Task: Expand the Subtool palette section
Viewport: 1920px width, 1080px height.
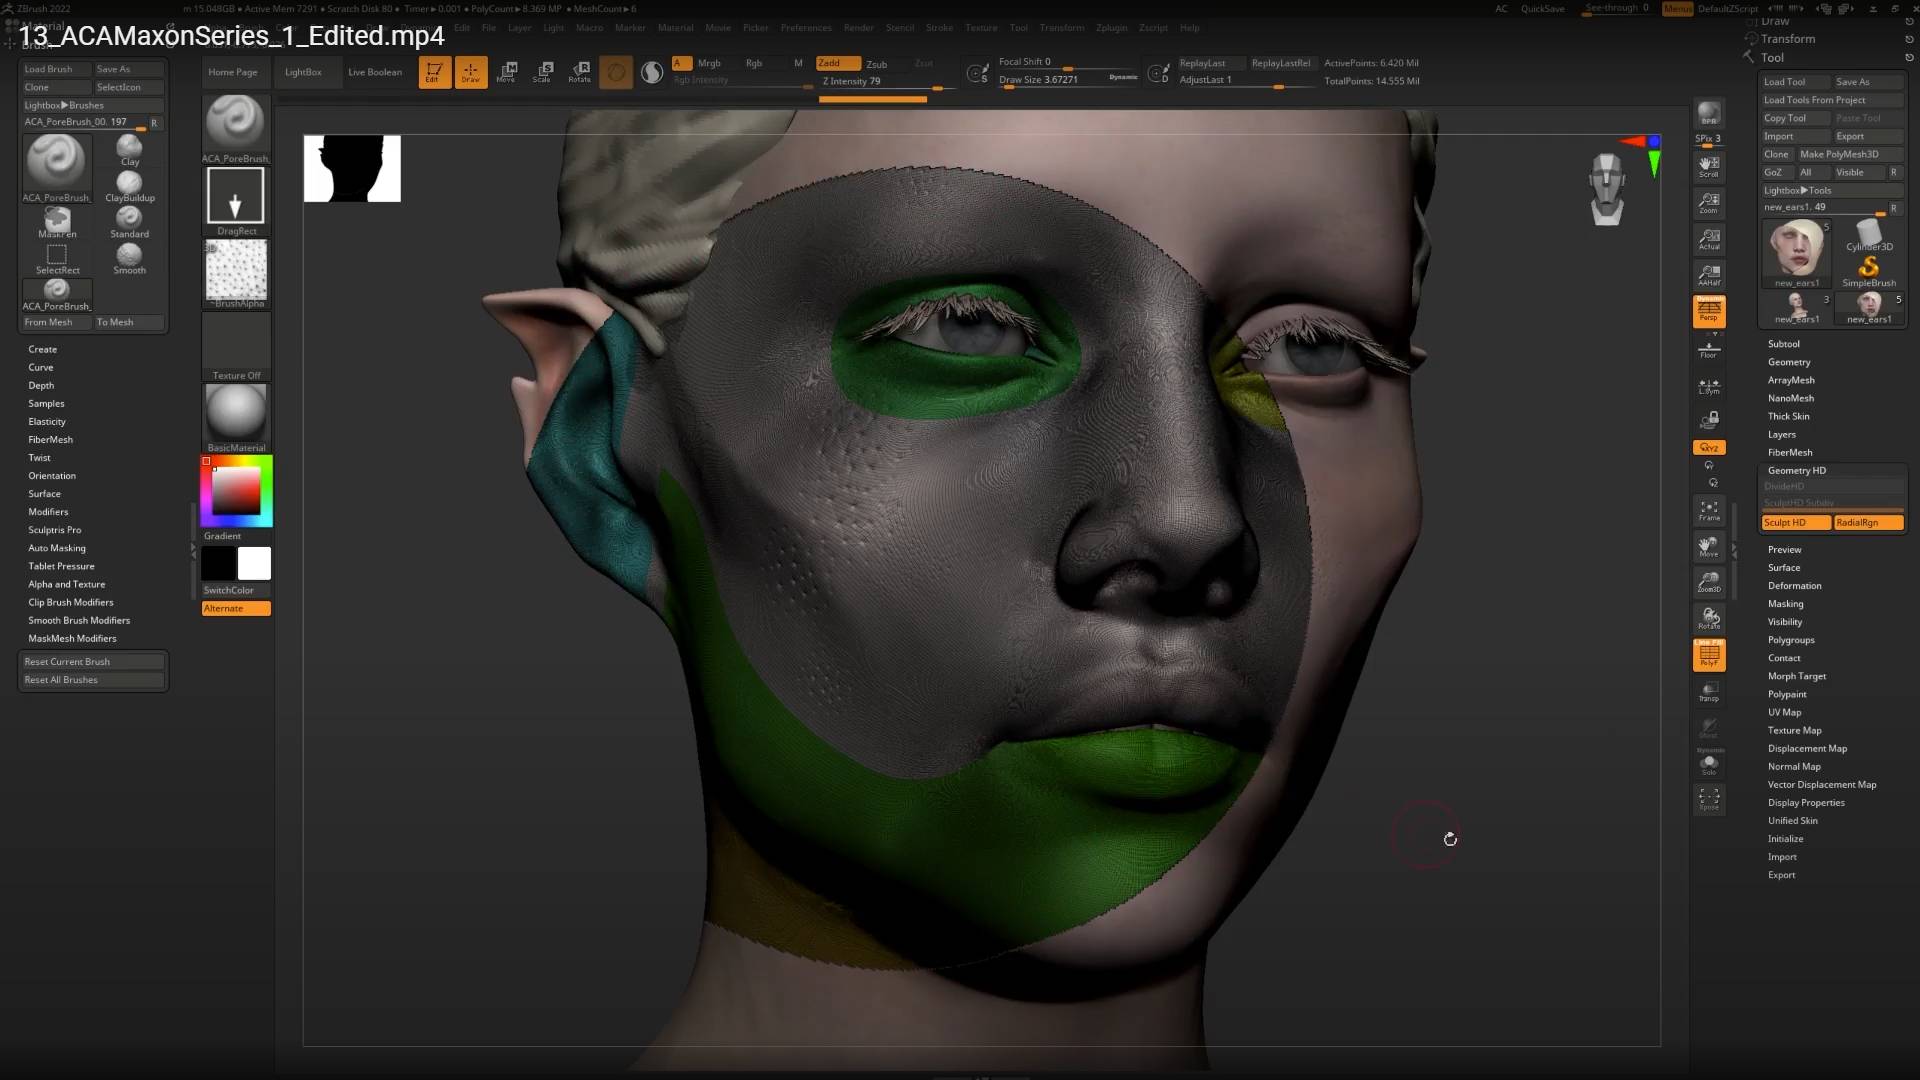Action: coord(1783,344)
